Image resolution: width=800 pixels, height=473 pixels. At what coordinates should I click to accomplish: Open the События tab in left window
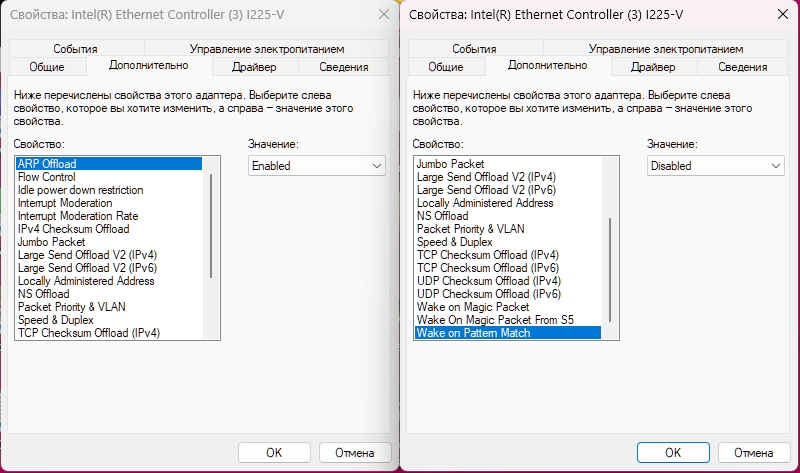pyautogui.click(x=76, y=48)
